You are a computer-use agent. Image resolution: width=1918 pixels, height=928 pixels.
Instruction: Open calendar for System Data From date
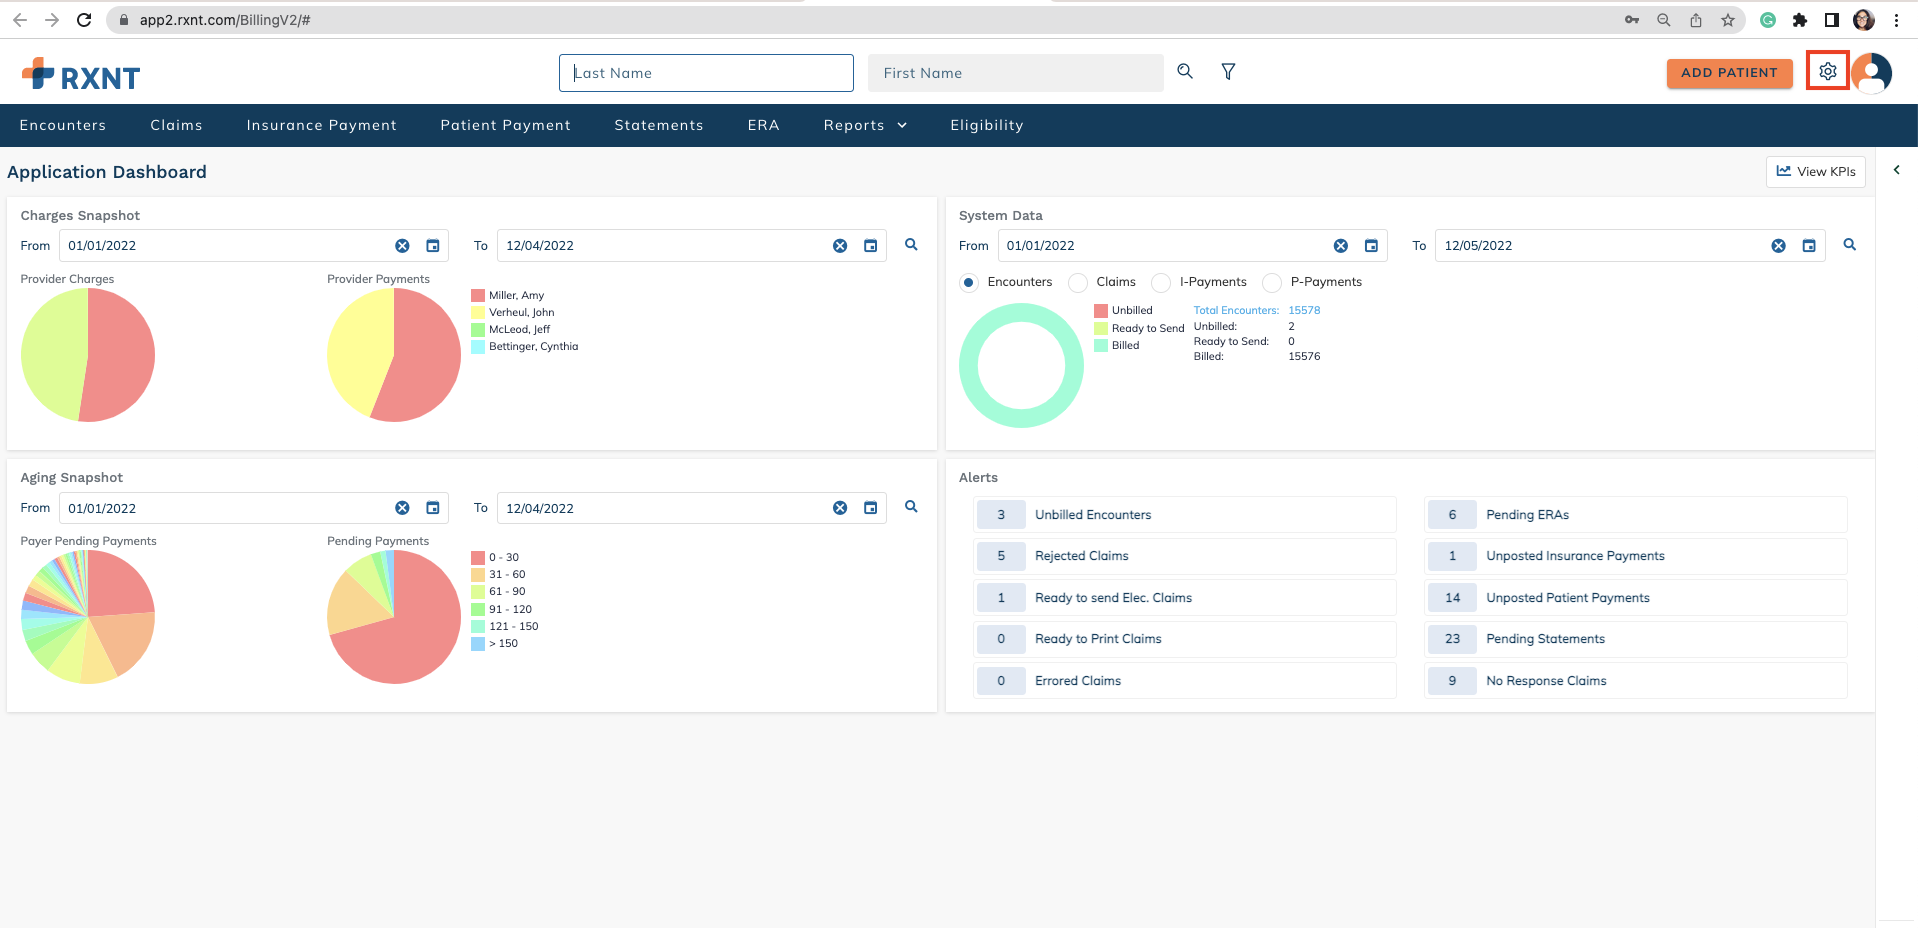pyautogui.click(x=1371, y=246)
